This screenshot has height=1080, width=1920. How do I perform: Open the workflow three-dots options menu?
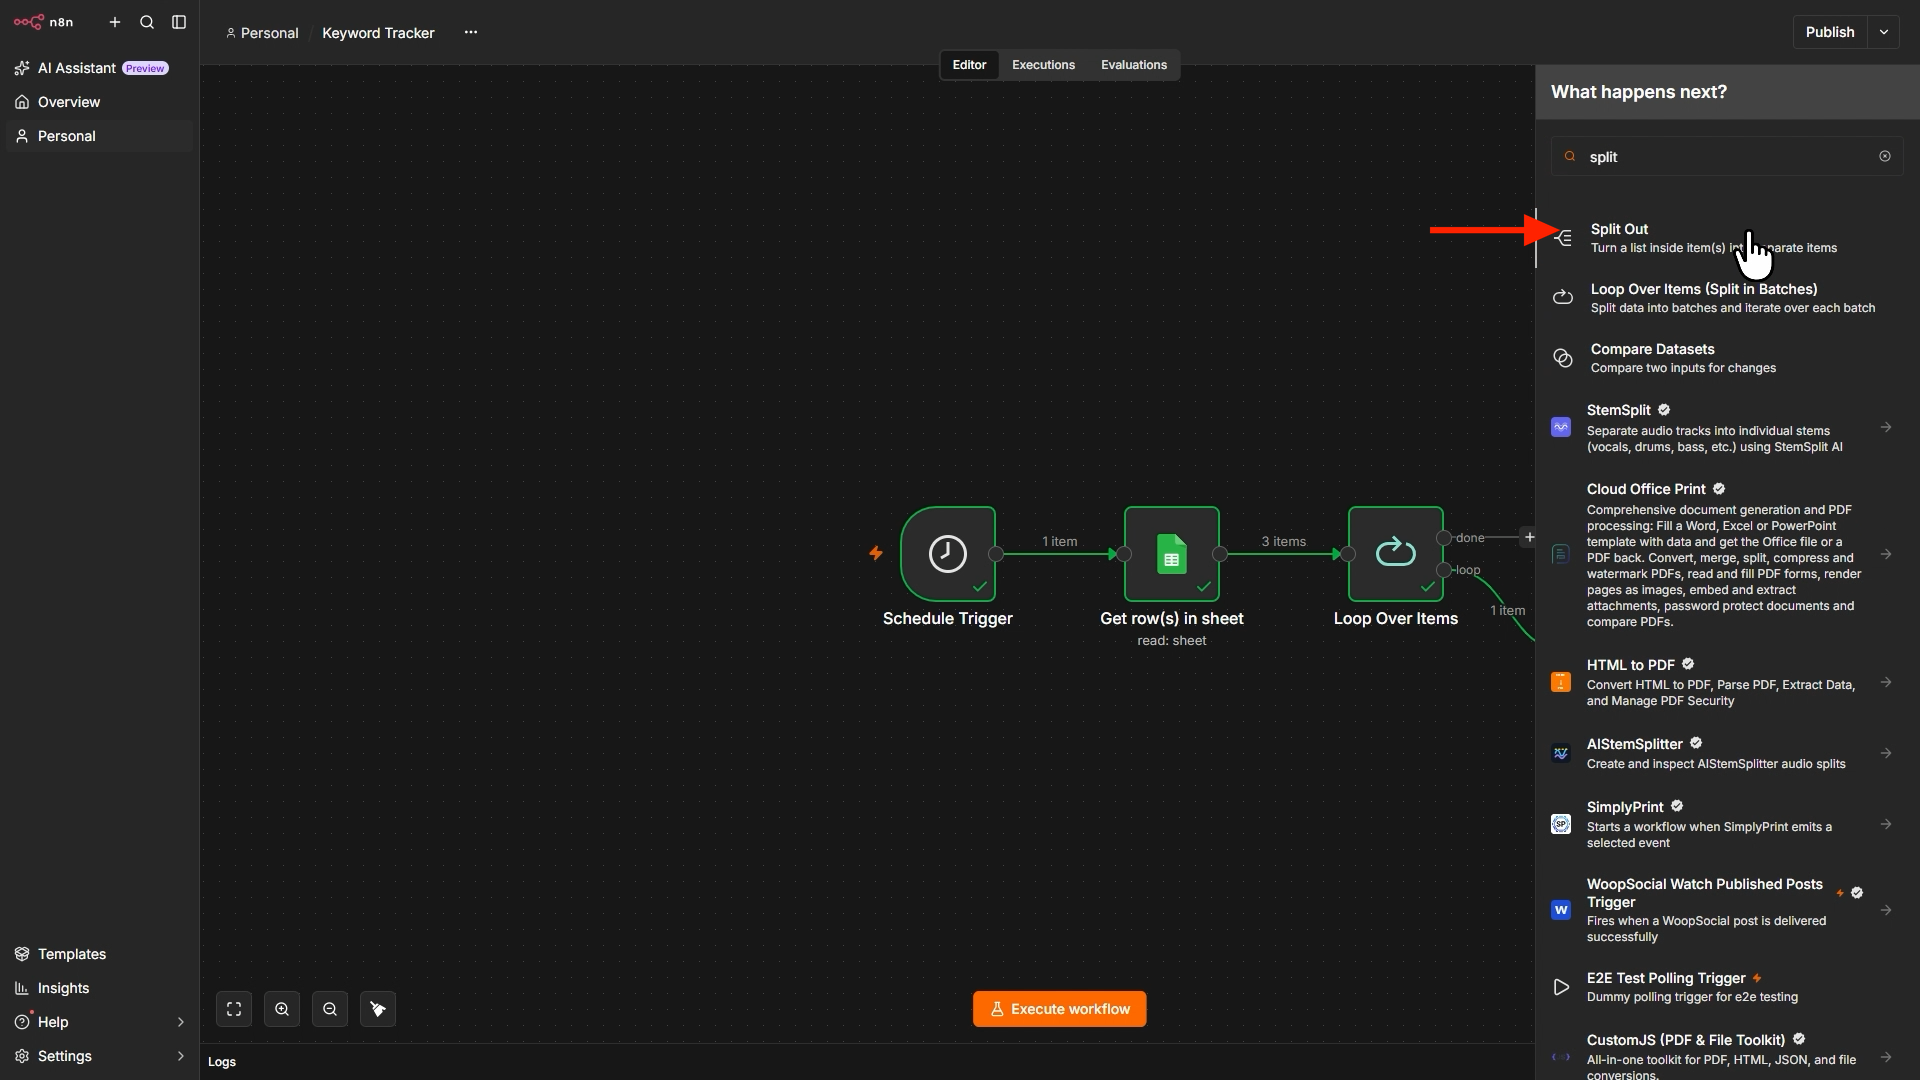tap(471, 32)
